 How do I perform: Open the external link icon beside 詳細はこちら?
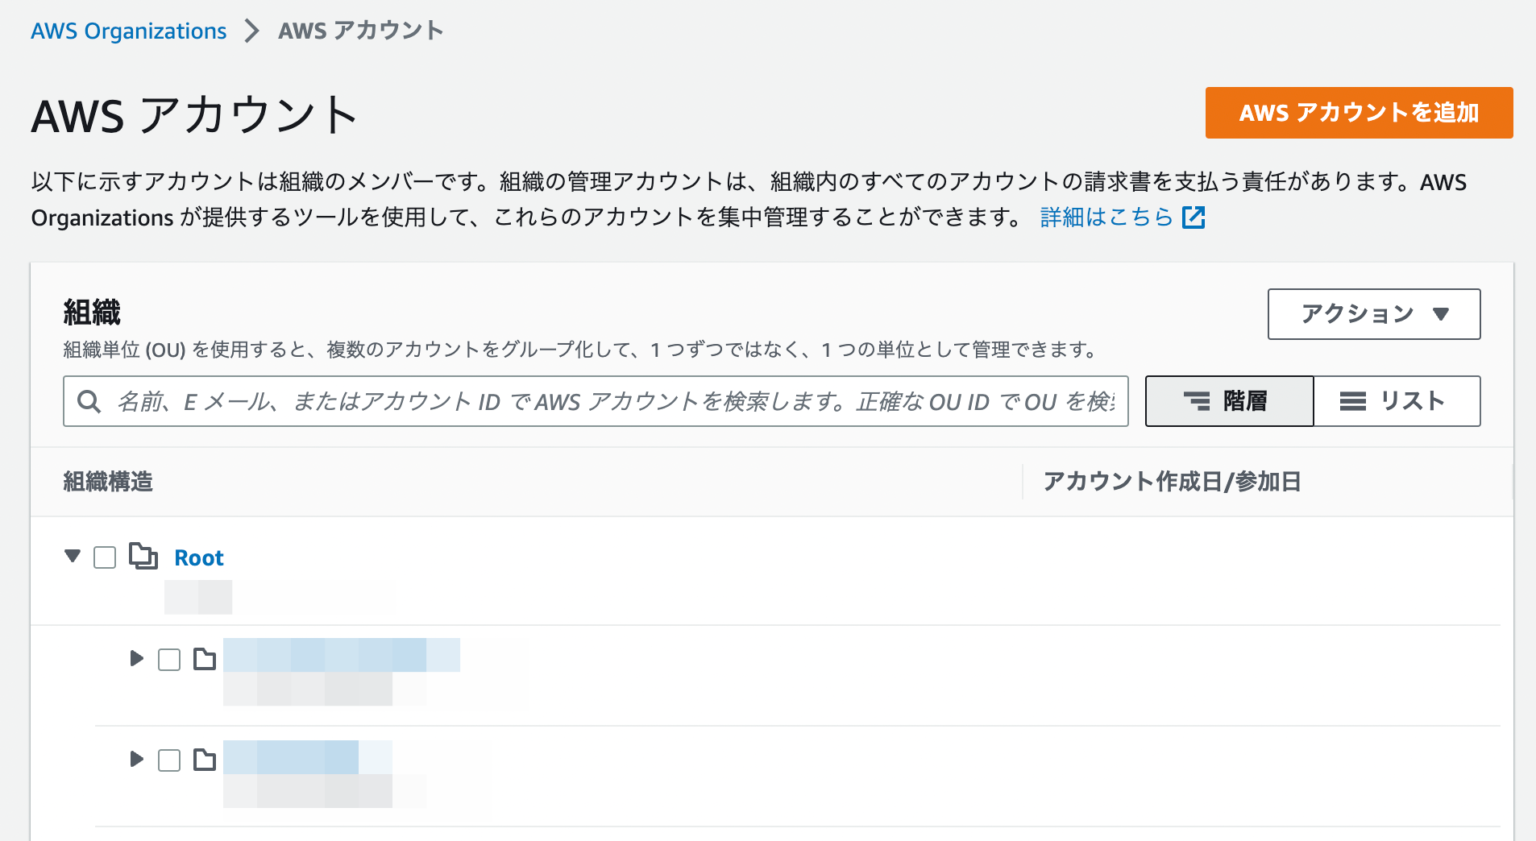(1194, 217)
